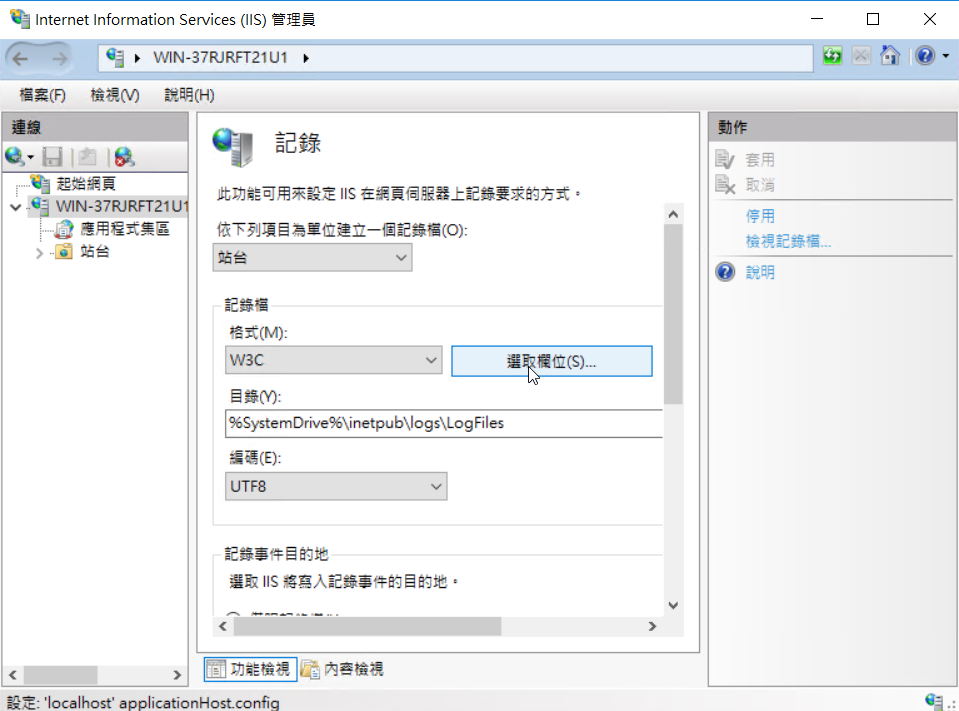Click the delete connection icon in connections toolbar
The height and width of the screenshot is (711, 959).
(x=124, y=157)
